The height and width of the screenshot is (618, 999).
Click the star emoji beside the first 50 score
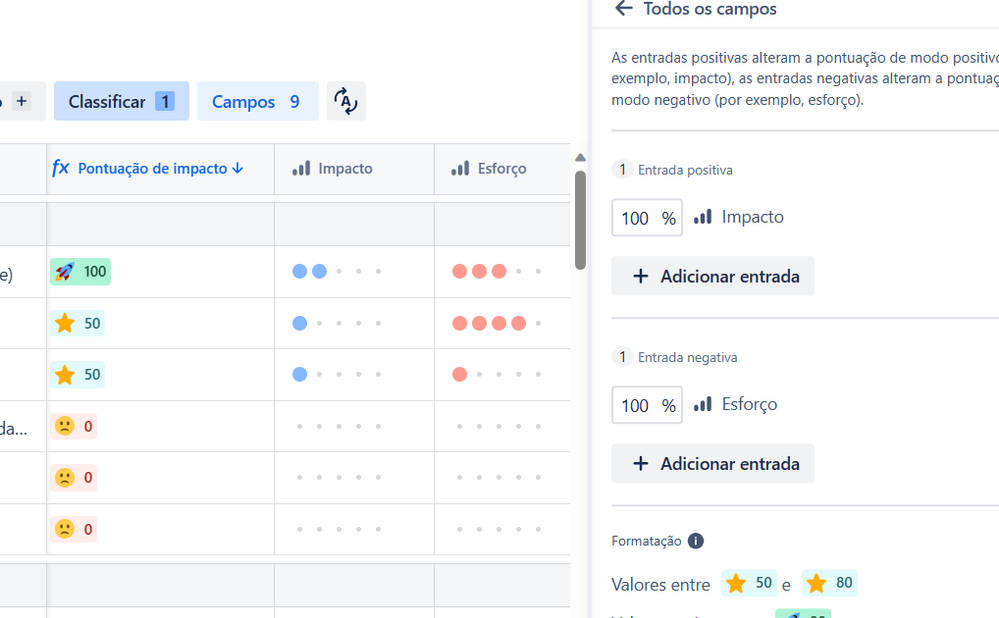pyautogui.click(x=64, y=322)
